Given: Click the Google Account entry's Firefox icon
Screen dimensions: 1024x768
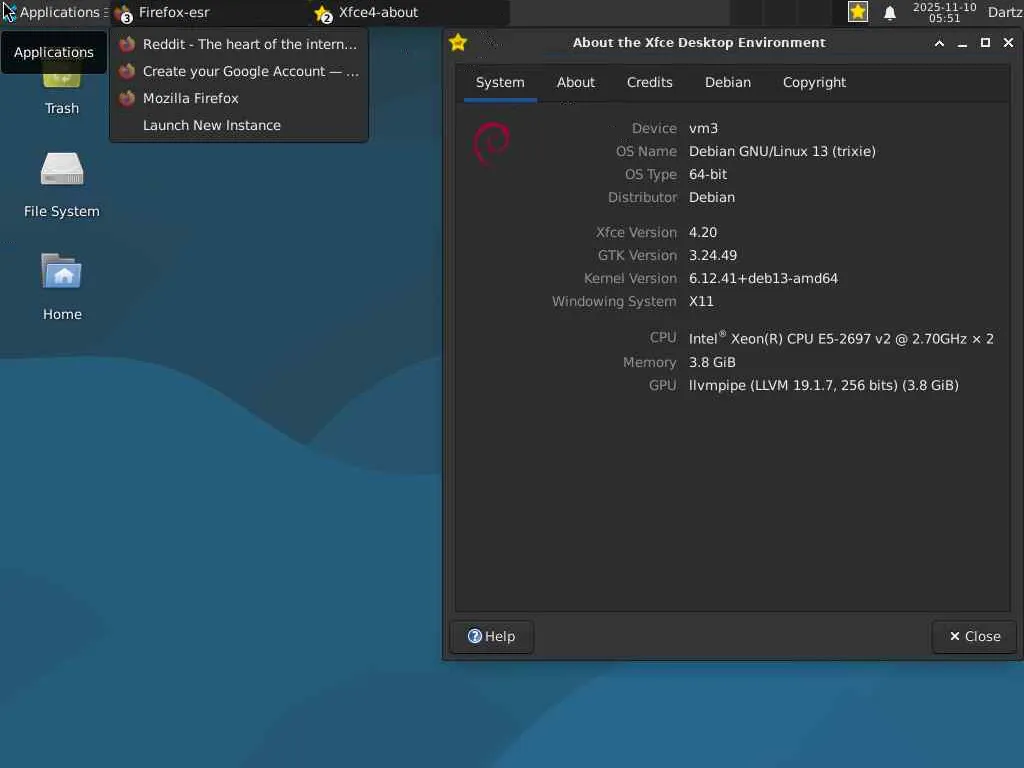Looking at the screenshot, I should [x=127, y=71].
